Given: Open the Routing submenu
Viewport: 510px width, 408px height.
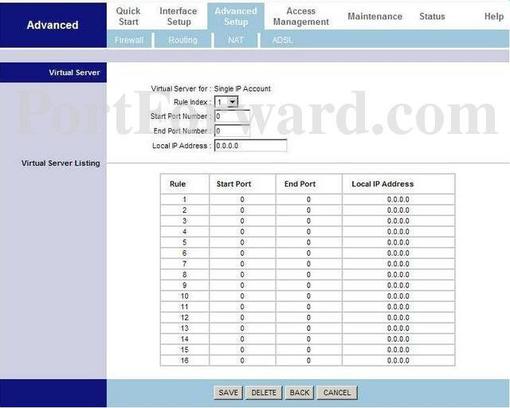Looking at the screenshot, I should [183, 40].
